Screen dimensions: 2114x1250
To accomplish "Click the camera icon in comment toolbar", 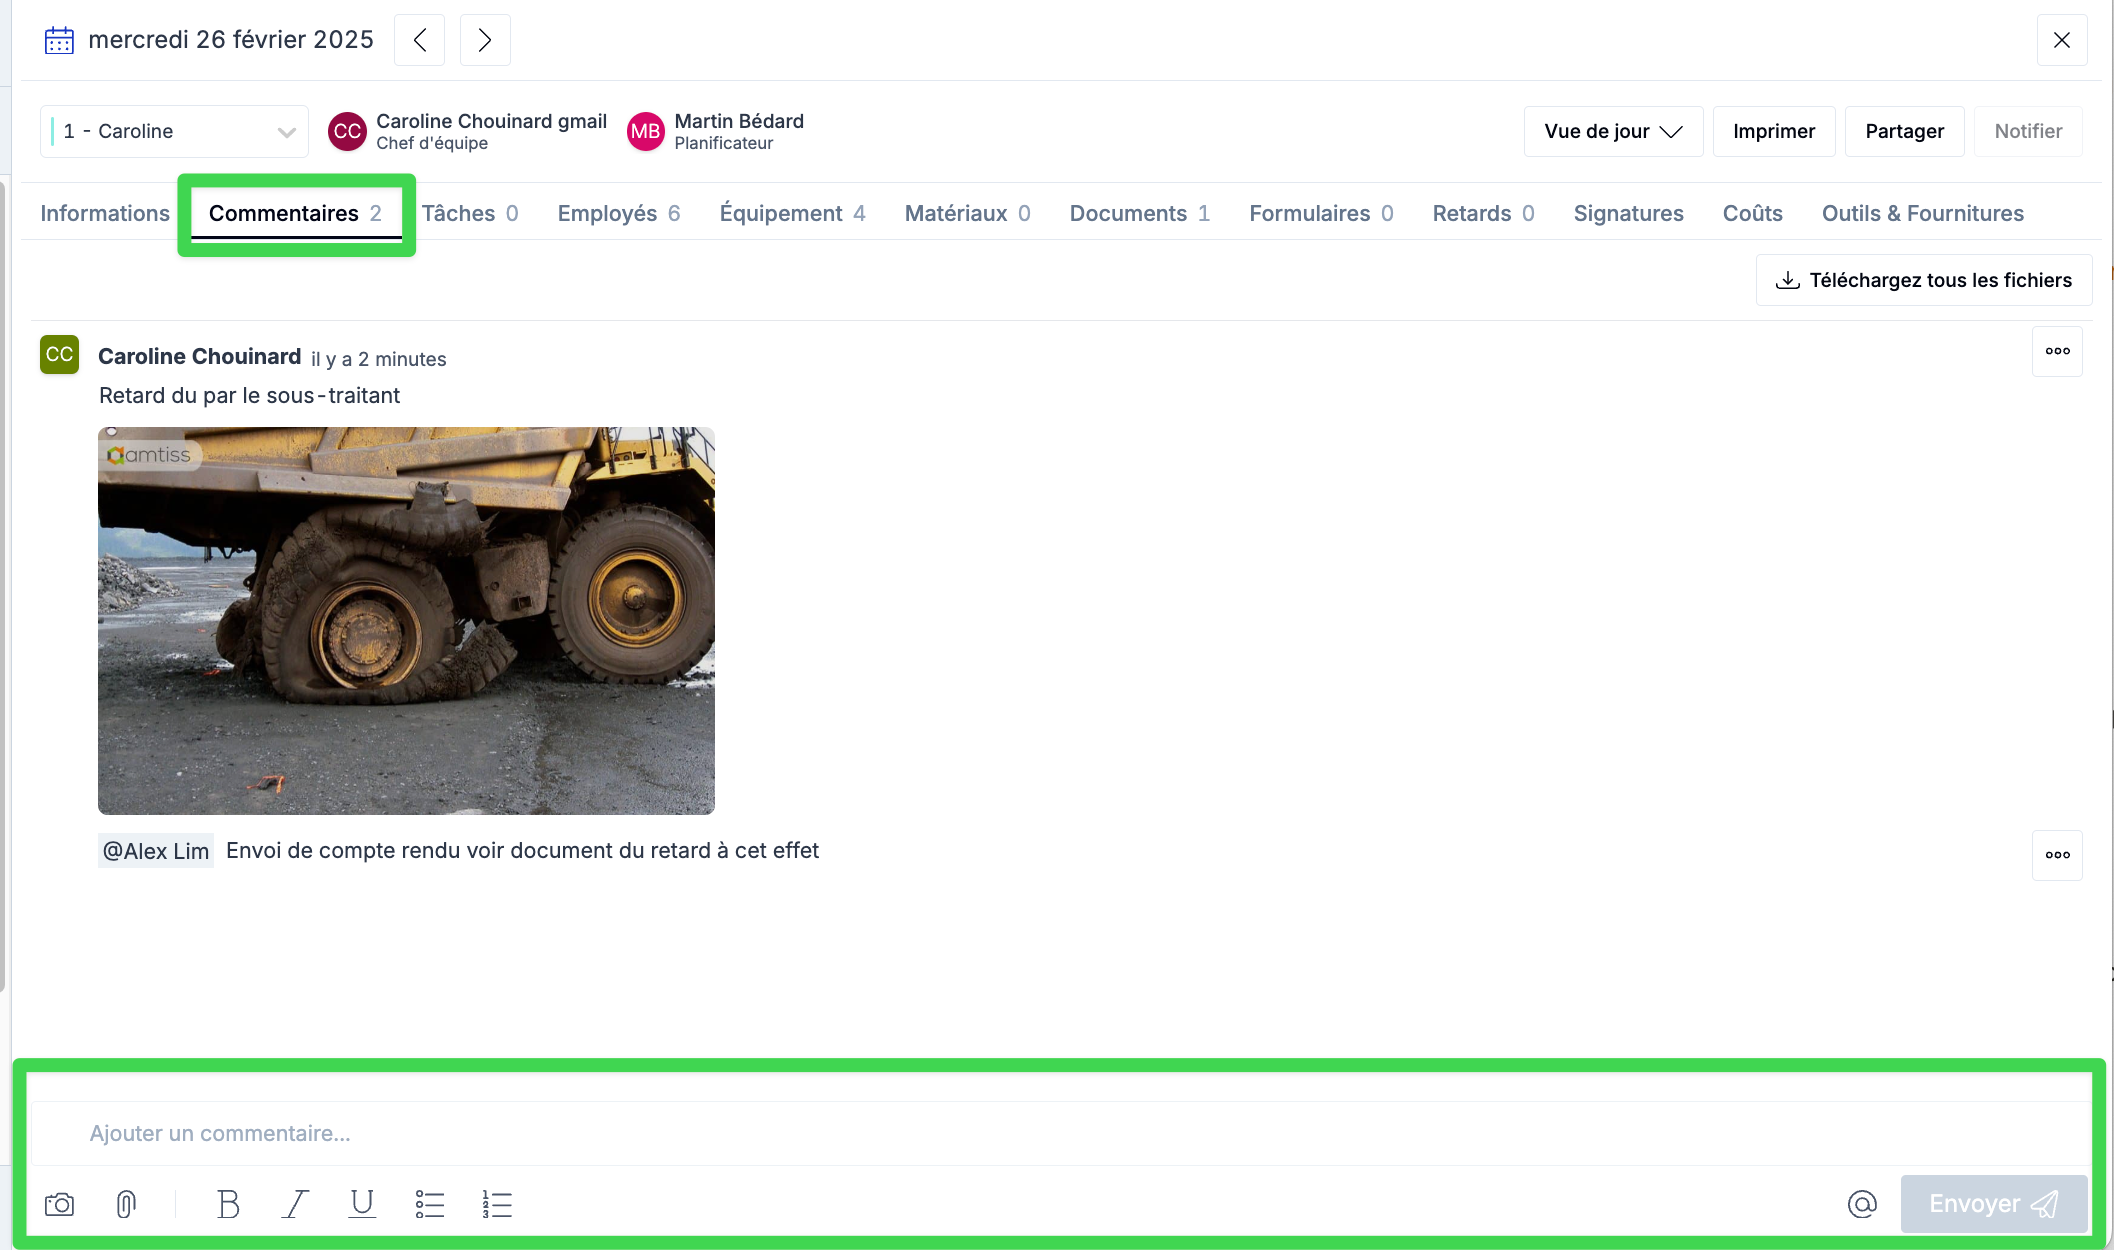I will pos(60,1204).
